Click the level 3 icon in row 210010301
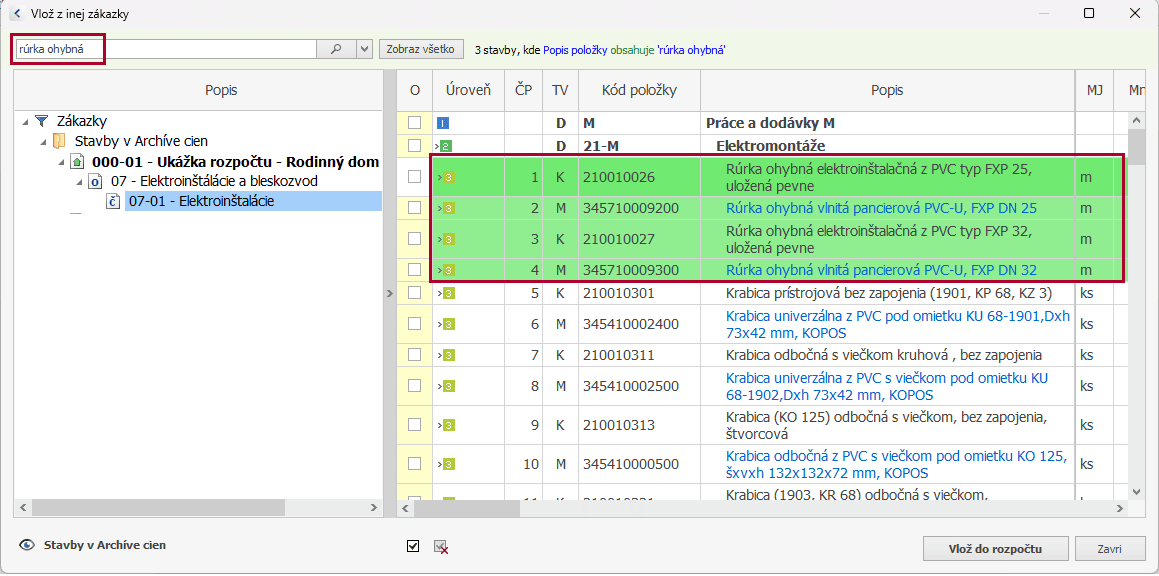1159x576 pixels. [x=448, y=293]
